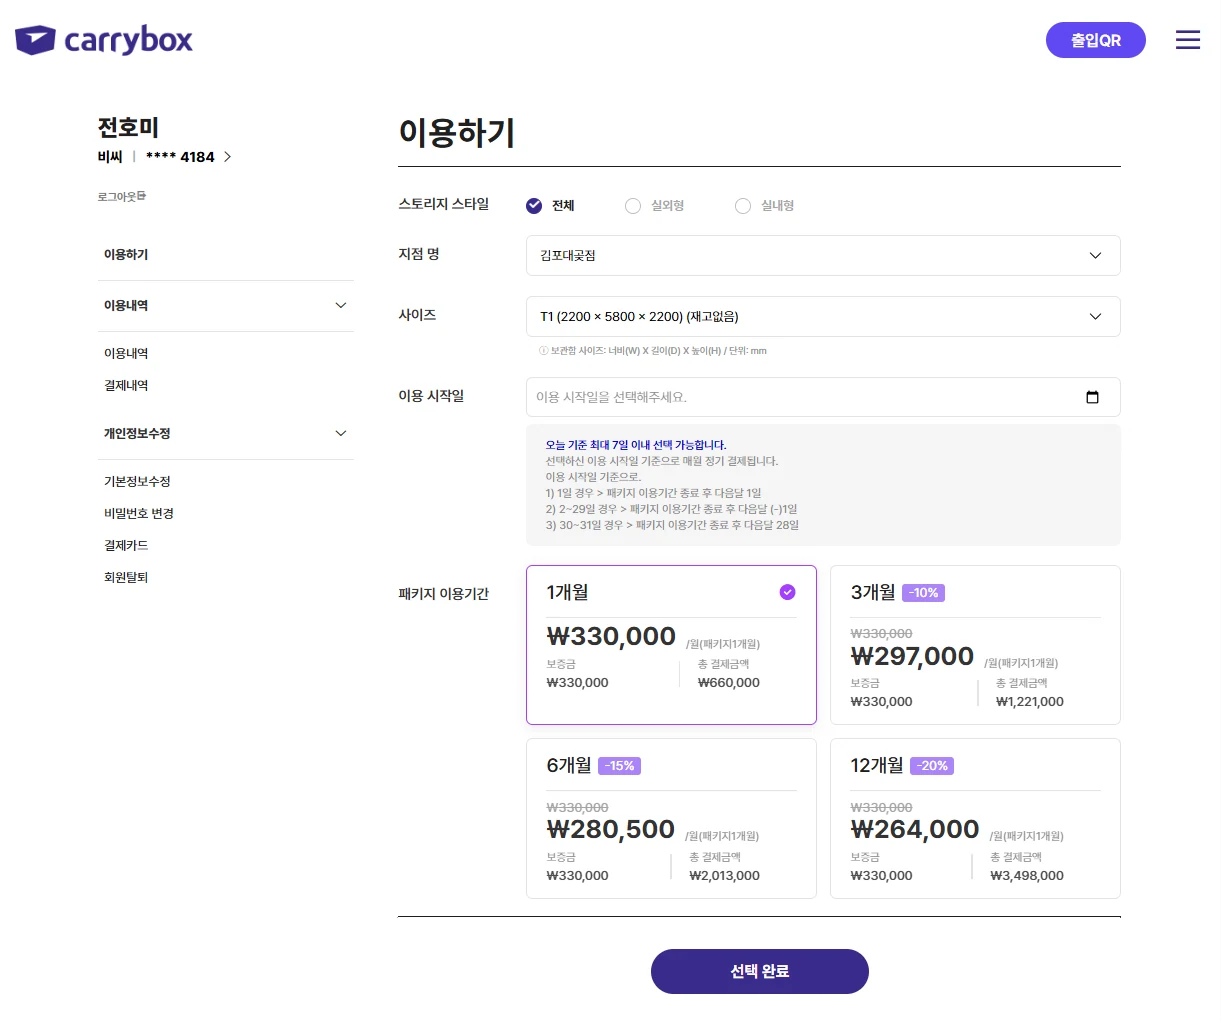
Task: Click the 출입QR button
Action: coord(1095,40)
